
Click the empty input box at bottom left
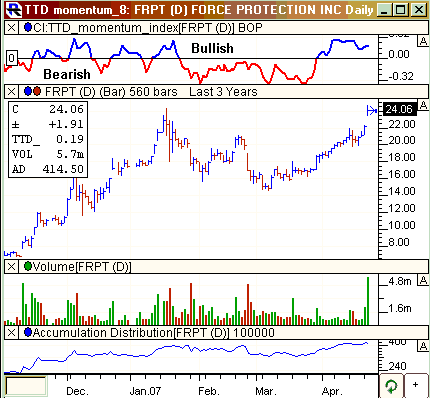point(26,387)
